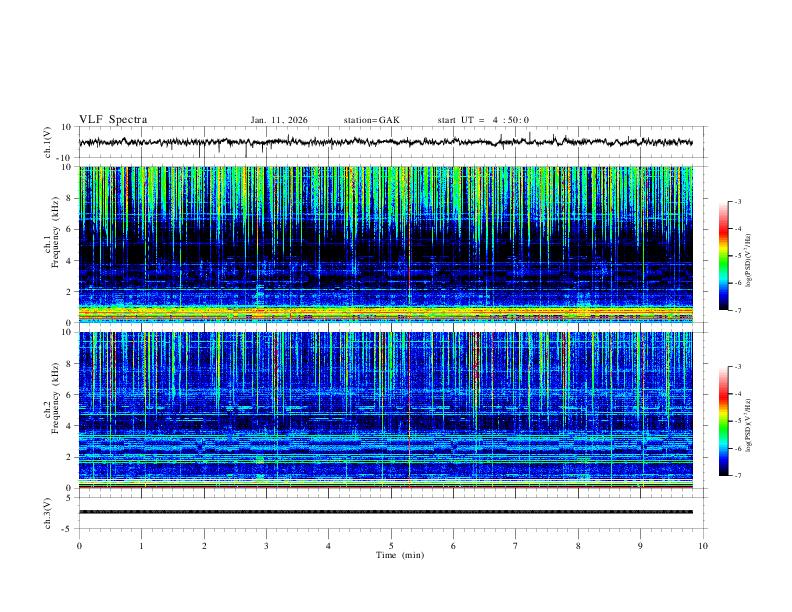
Task: Click the "station=GAK" header label
Action: (371, 120)
